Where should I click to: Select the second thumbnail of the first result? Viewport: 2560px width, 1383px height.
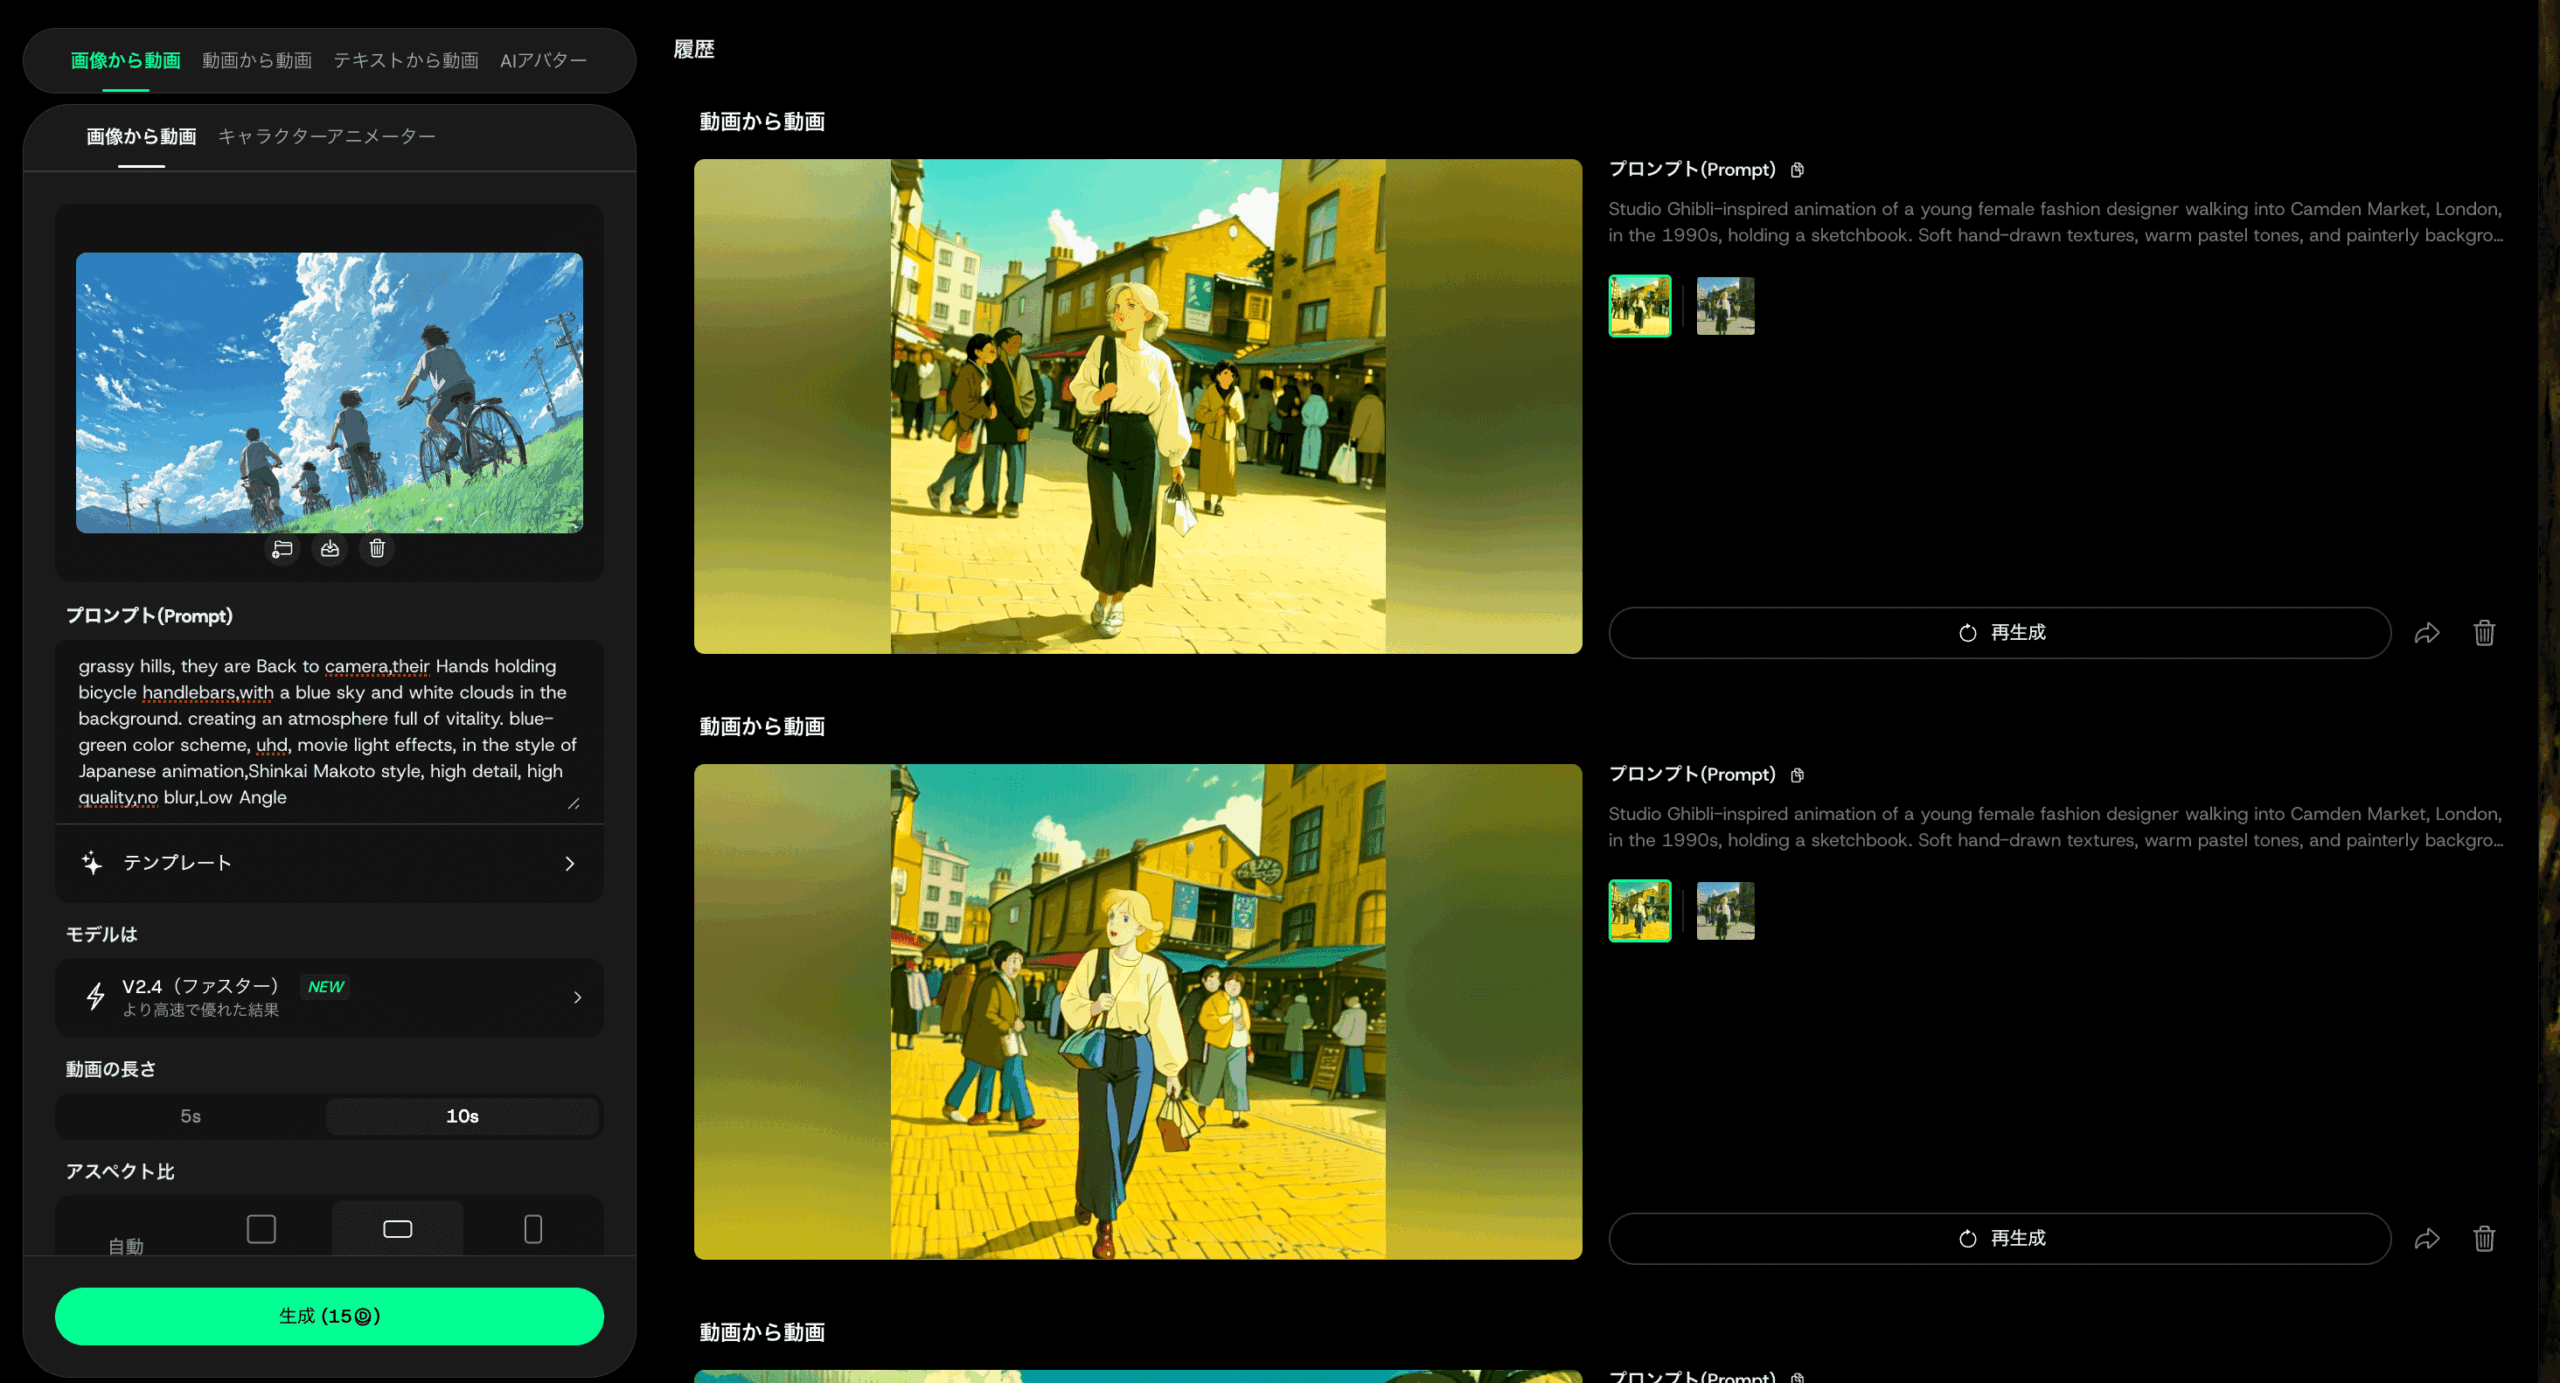(1725, 306)
